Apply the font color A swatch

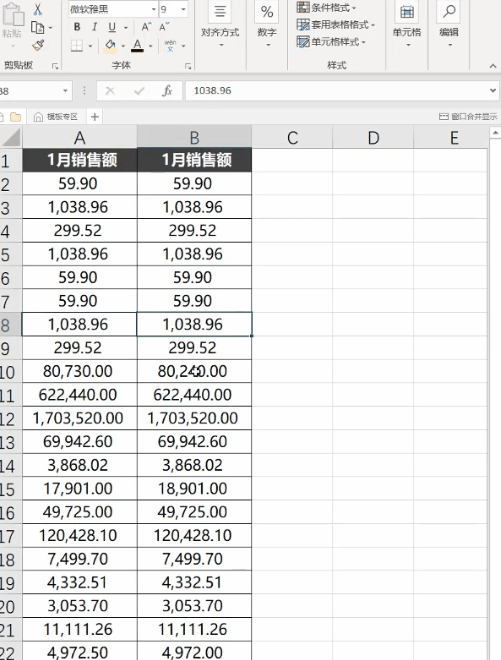tap(137, 45)
